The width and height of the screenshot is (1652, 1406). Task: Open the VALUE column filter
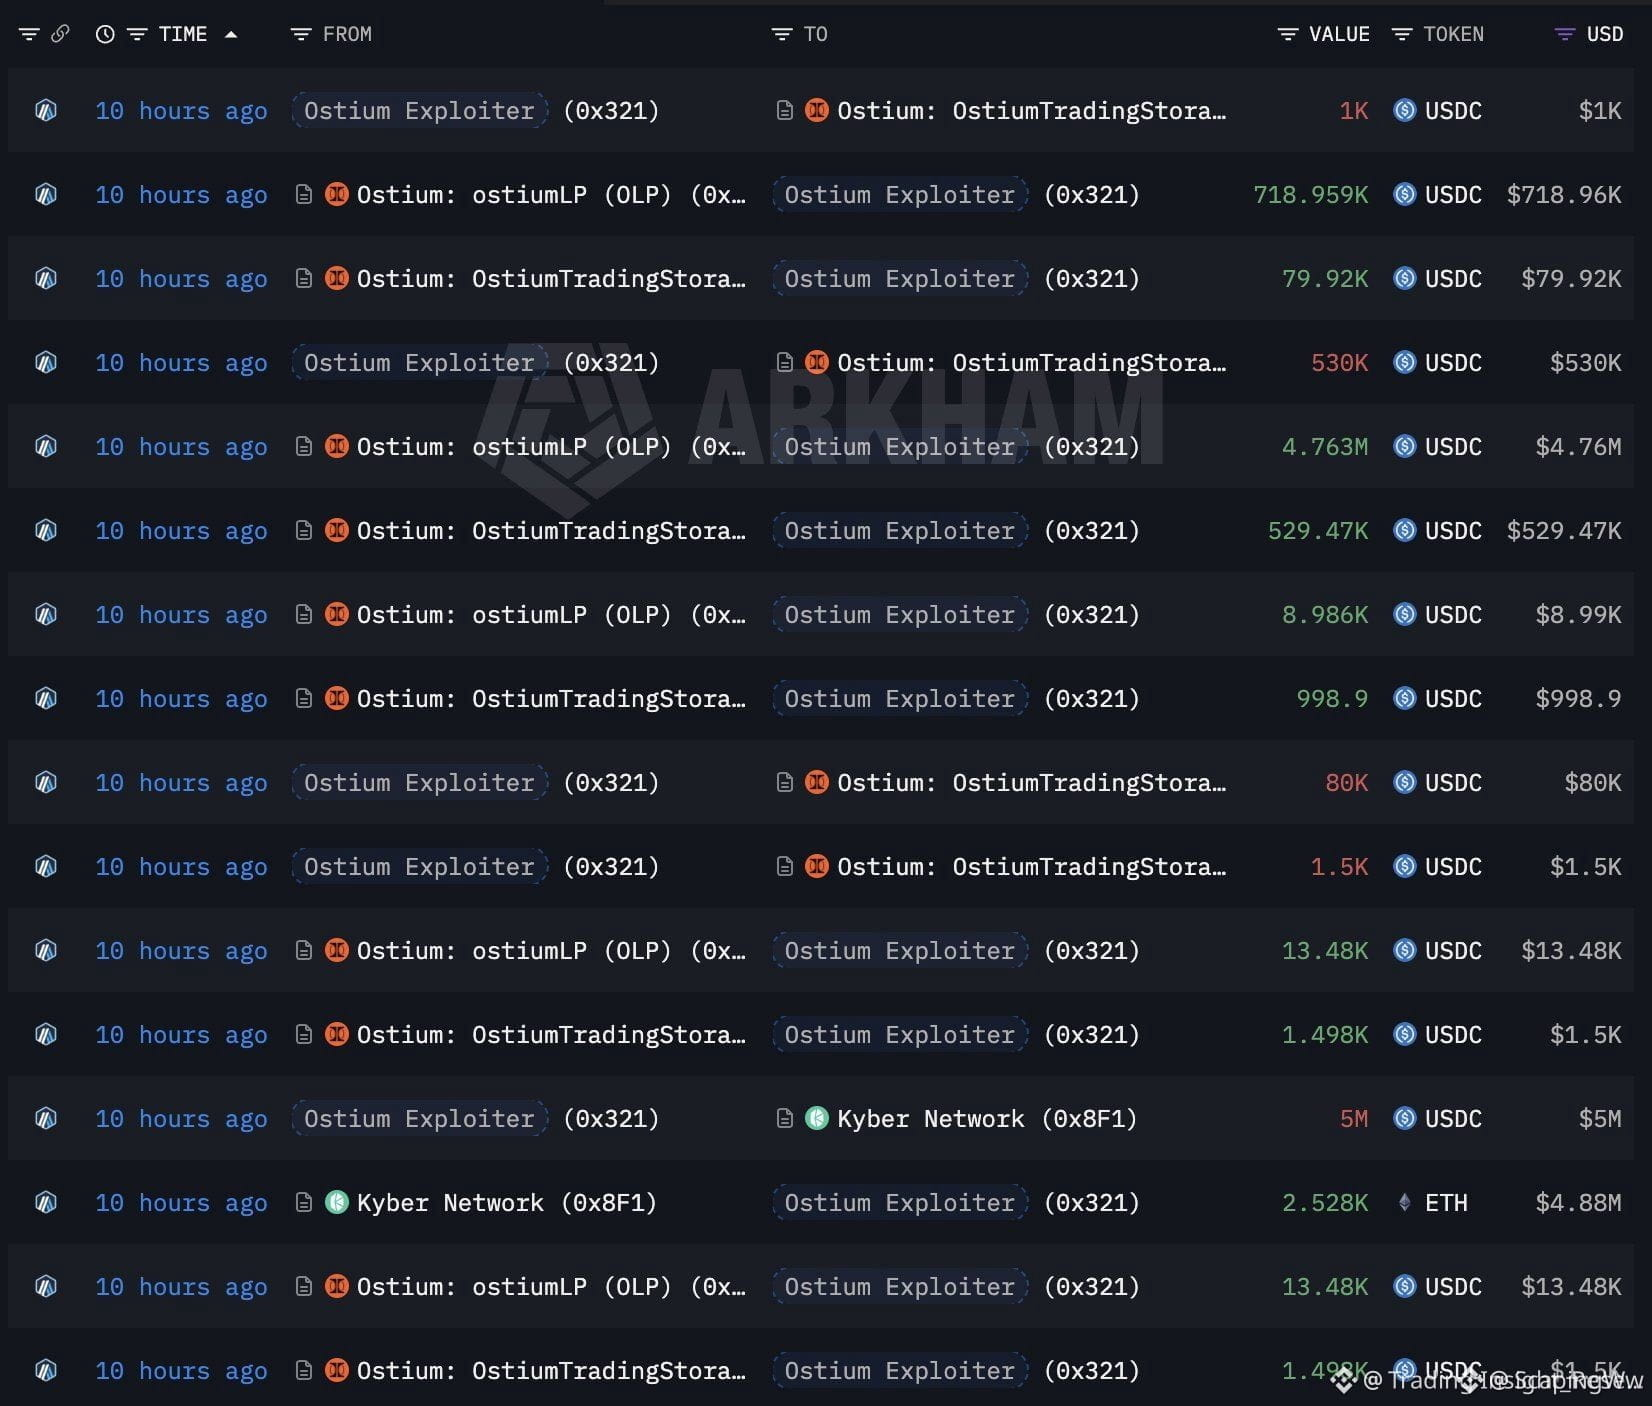coord(1287,34)
